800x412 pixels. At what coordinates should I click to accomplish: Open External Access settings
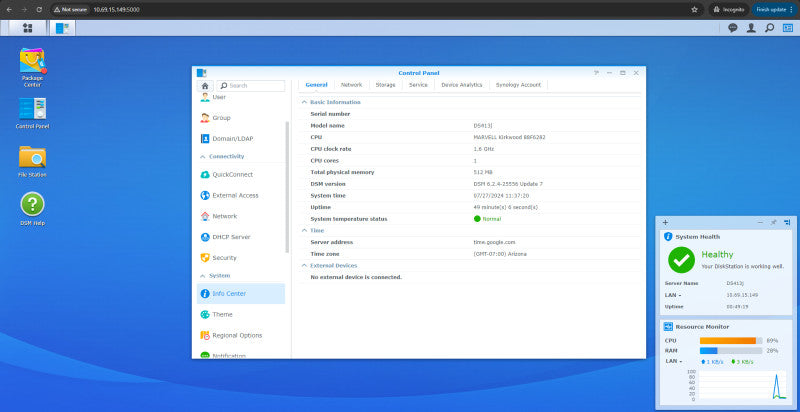tap(241, 195)
